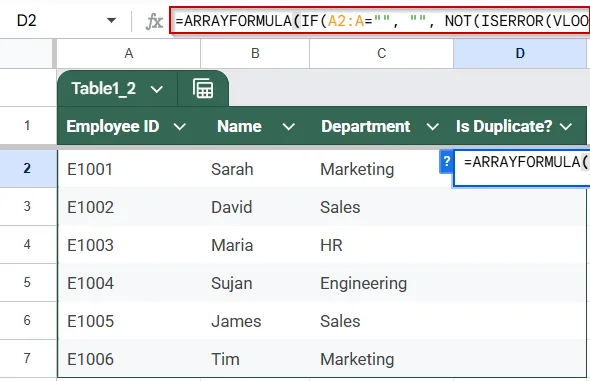Select column A header
Image resolution: width=590 pixels, height=381 pixels.
tap(129, 53)
